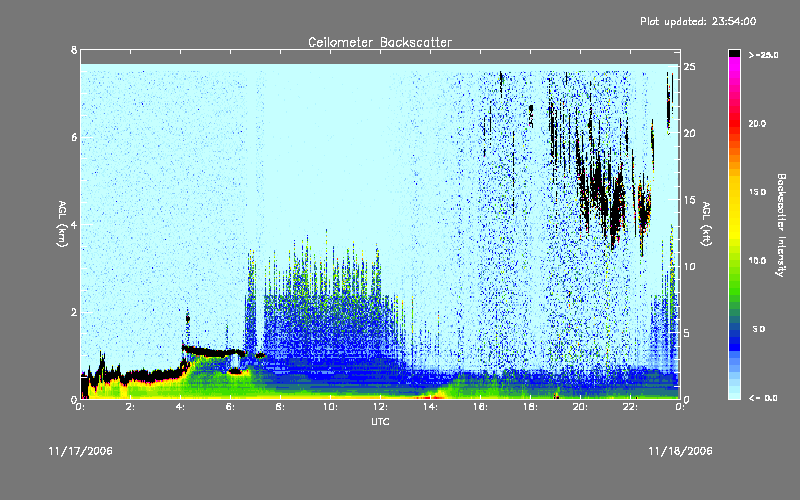This screenshot has width=800, height=500.
Task: Click the 15 kft tick label on right axis
Action: tap(689, 200)
